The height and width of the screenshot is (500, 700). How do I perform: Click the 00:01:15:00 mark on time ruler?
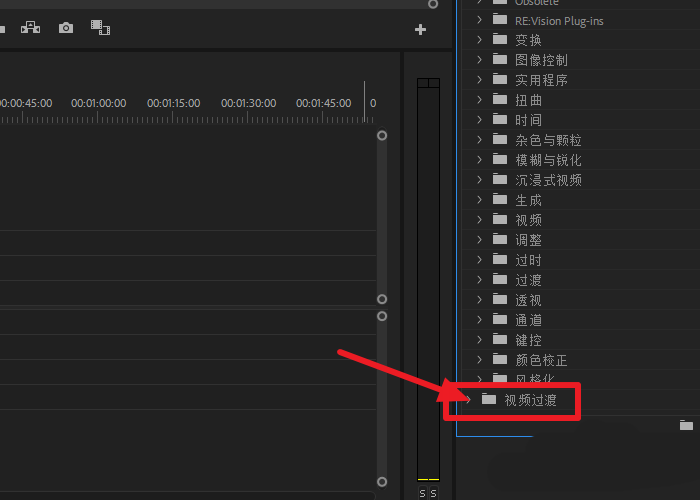tap(173, 104)
